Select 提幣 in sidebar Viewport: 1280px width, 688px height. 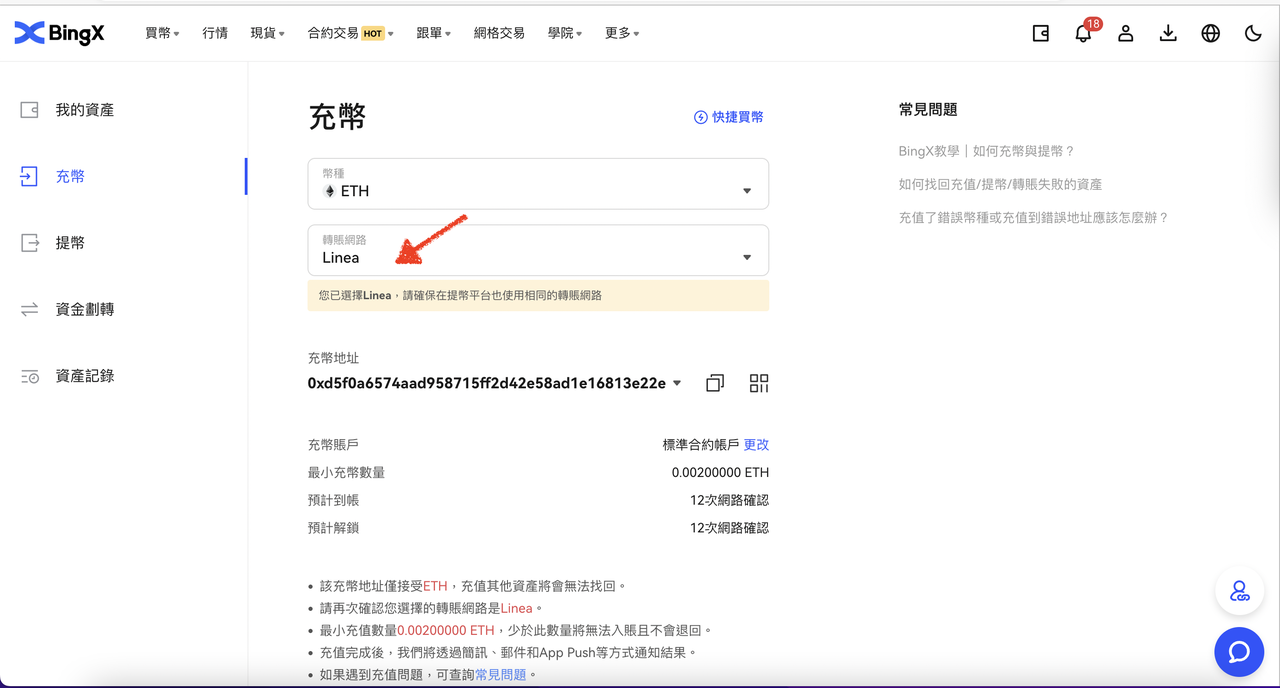click(x=70, y=243)
